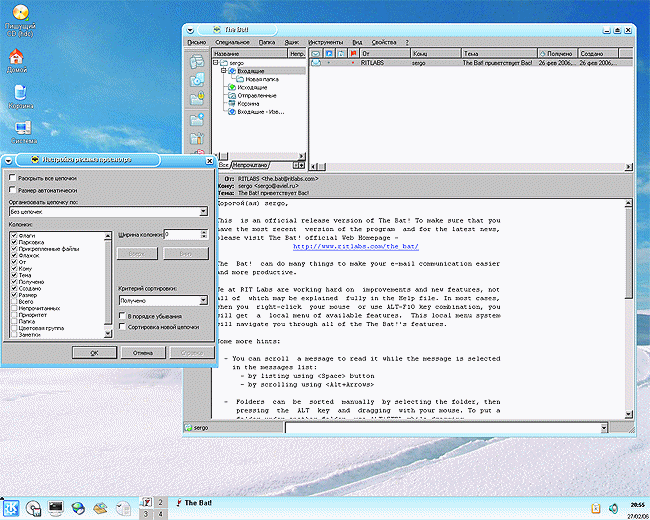Select the Новая папка folder in tree
Viewport: 650px width, 520px height.
[x=261, y=79]
